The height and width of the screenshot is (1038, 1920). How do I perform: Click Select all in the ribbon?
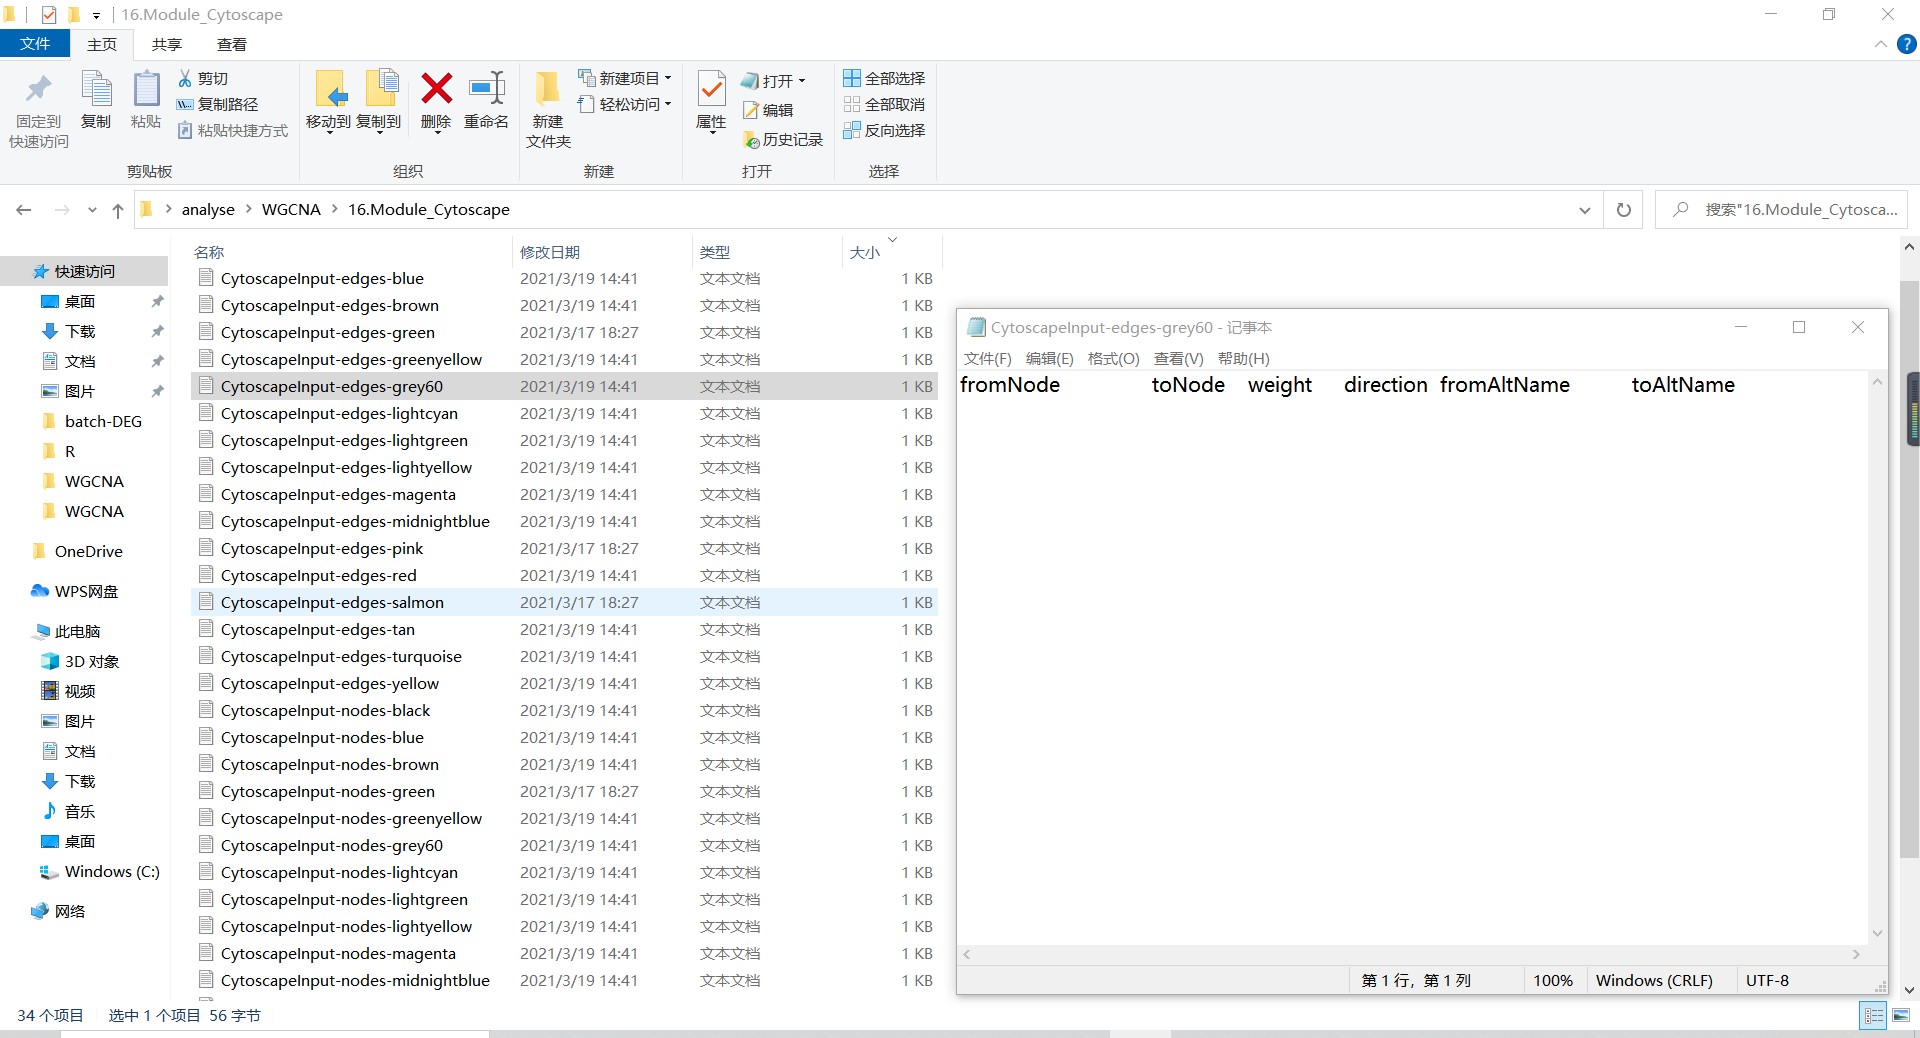884,78
